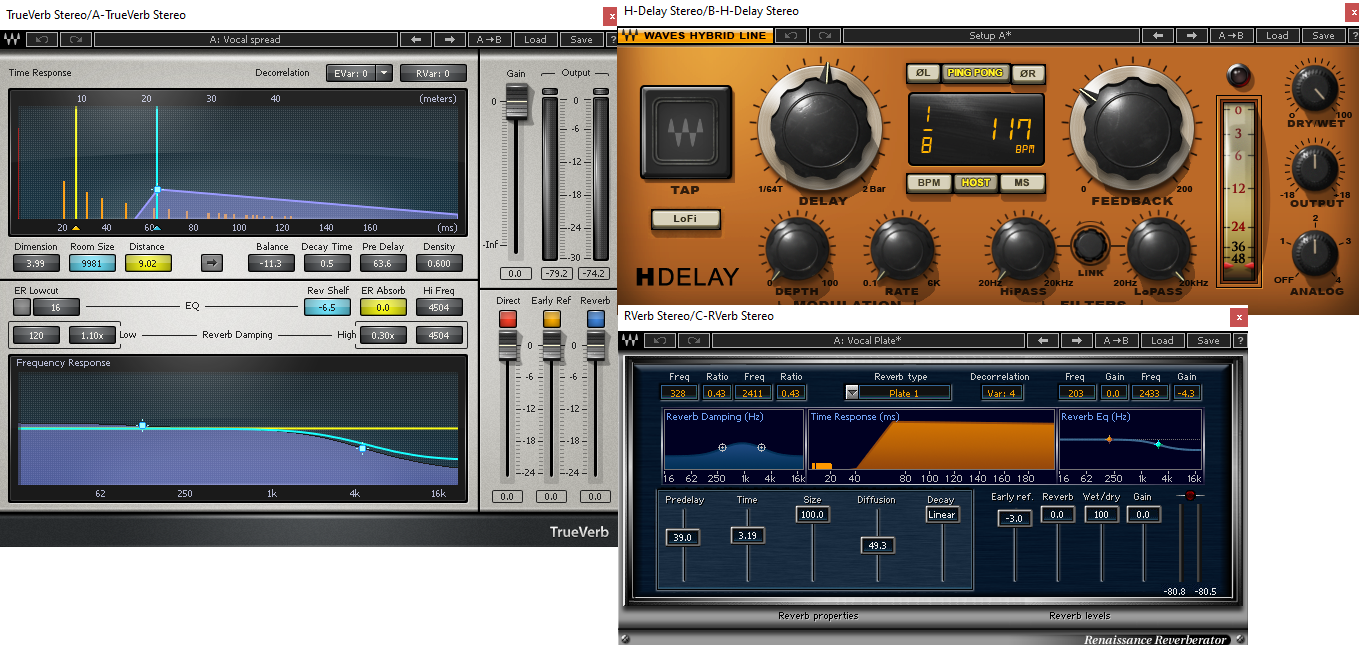The image size is (1359, 645).
Task: Open the EVar decorrelation dropdown arrow
Action: 383,73
